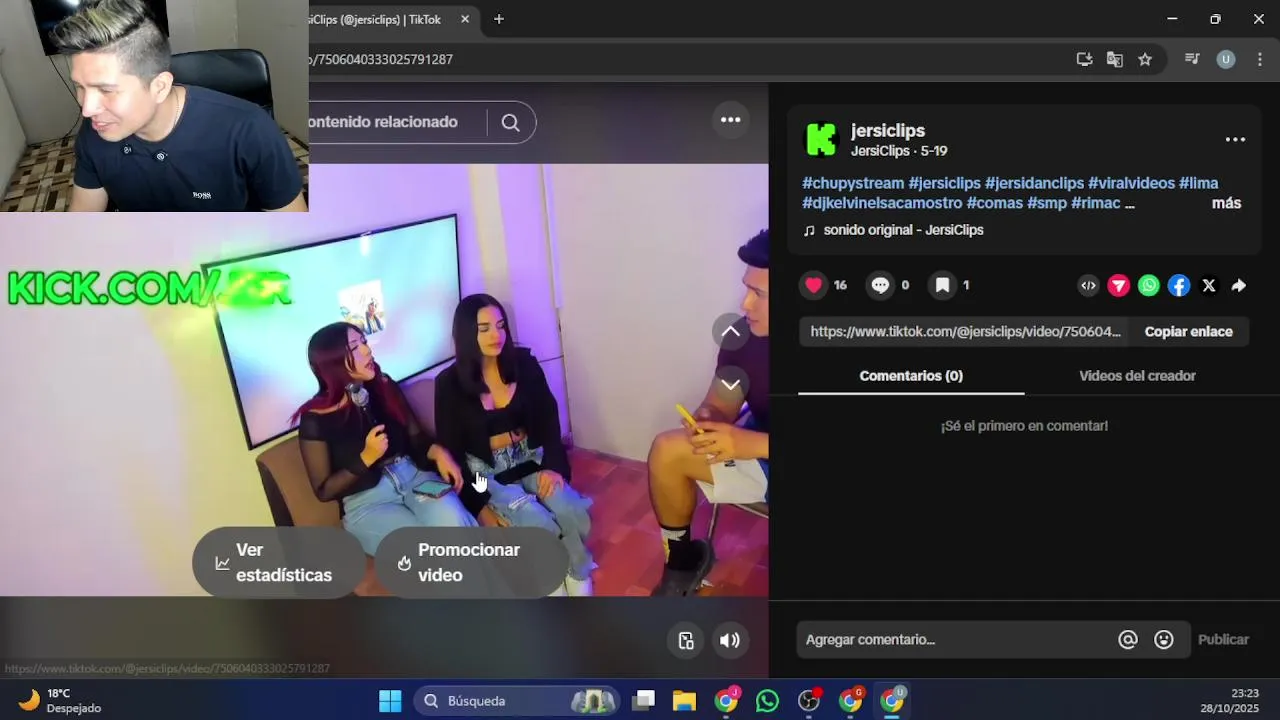Click the embed code icon

tap(1088, 286)
